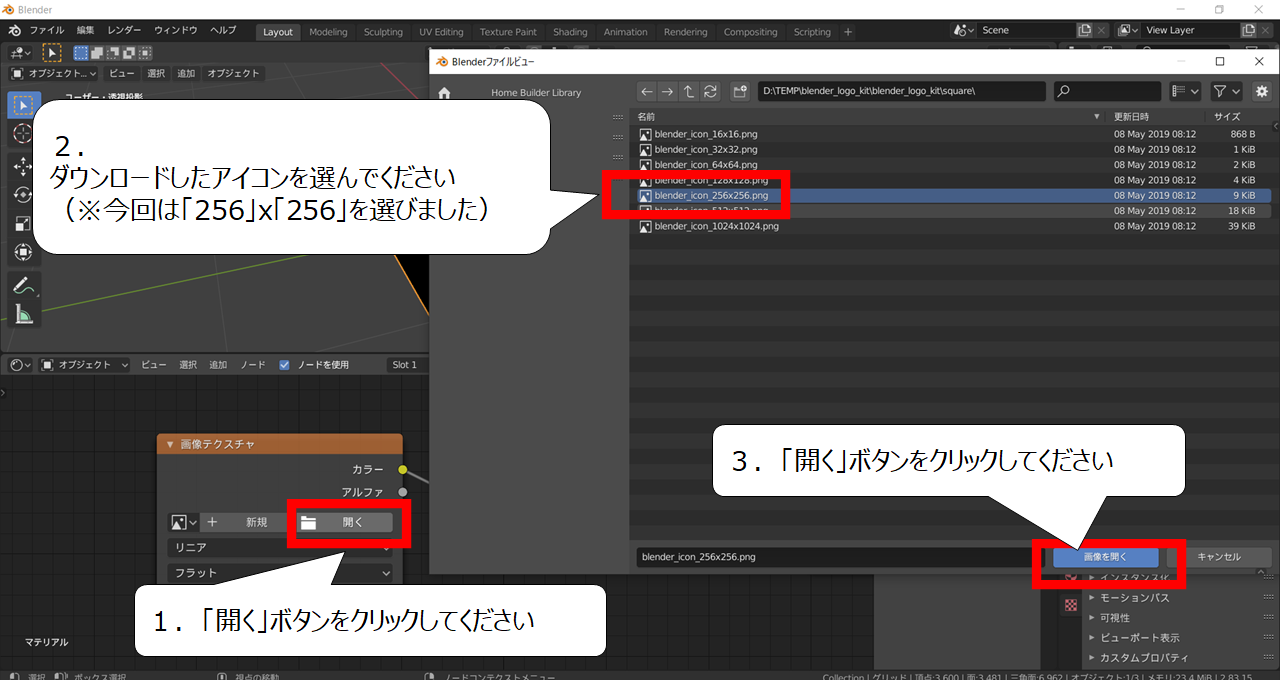The height and width of the screenshot is (680, 1280).
Task: Go back in the file browser
Action: point(647,91)
